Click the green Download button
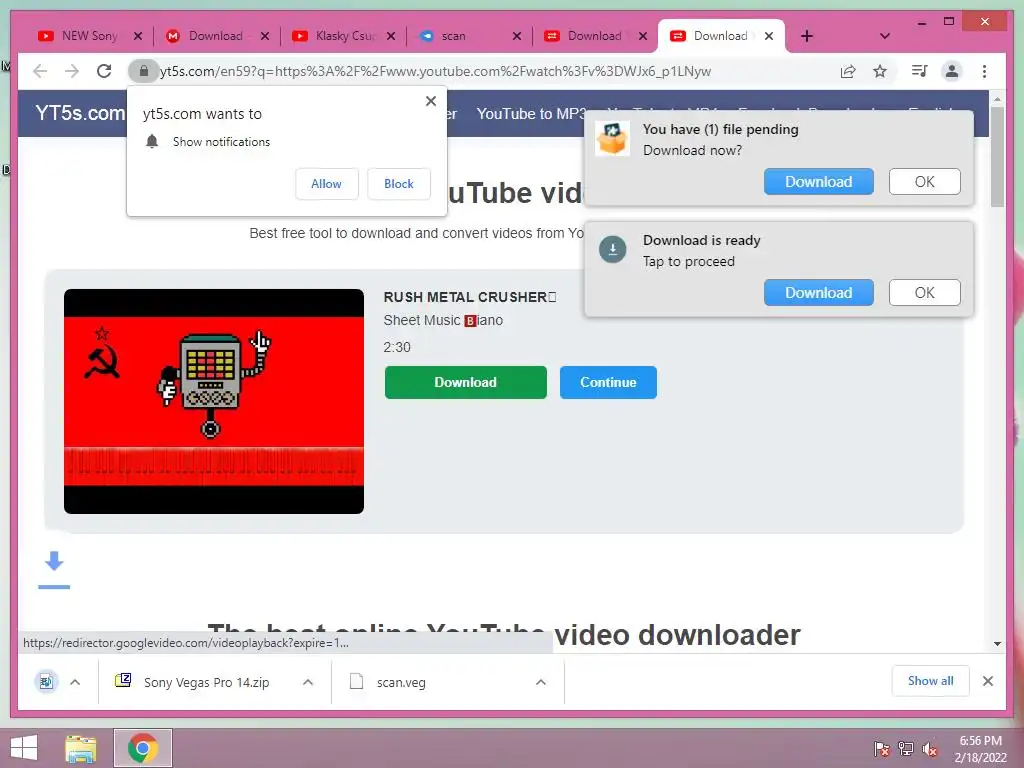This screenshot has height=768, width=1024. tap(466, 382)
